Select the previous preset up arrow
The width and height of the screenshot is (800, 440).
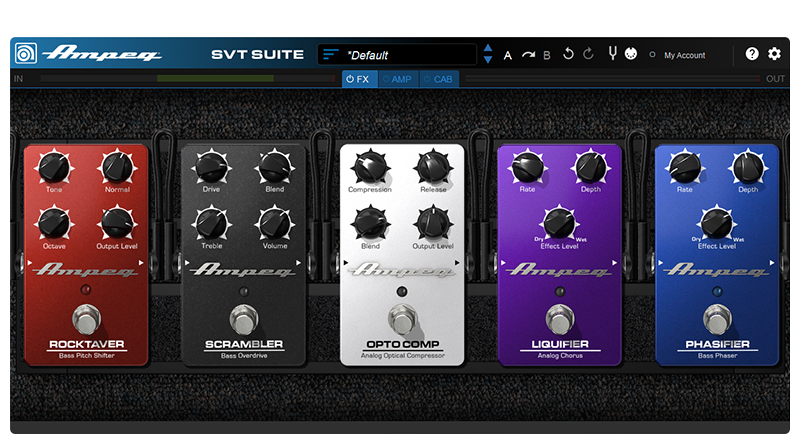488,48
